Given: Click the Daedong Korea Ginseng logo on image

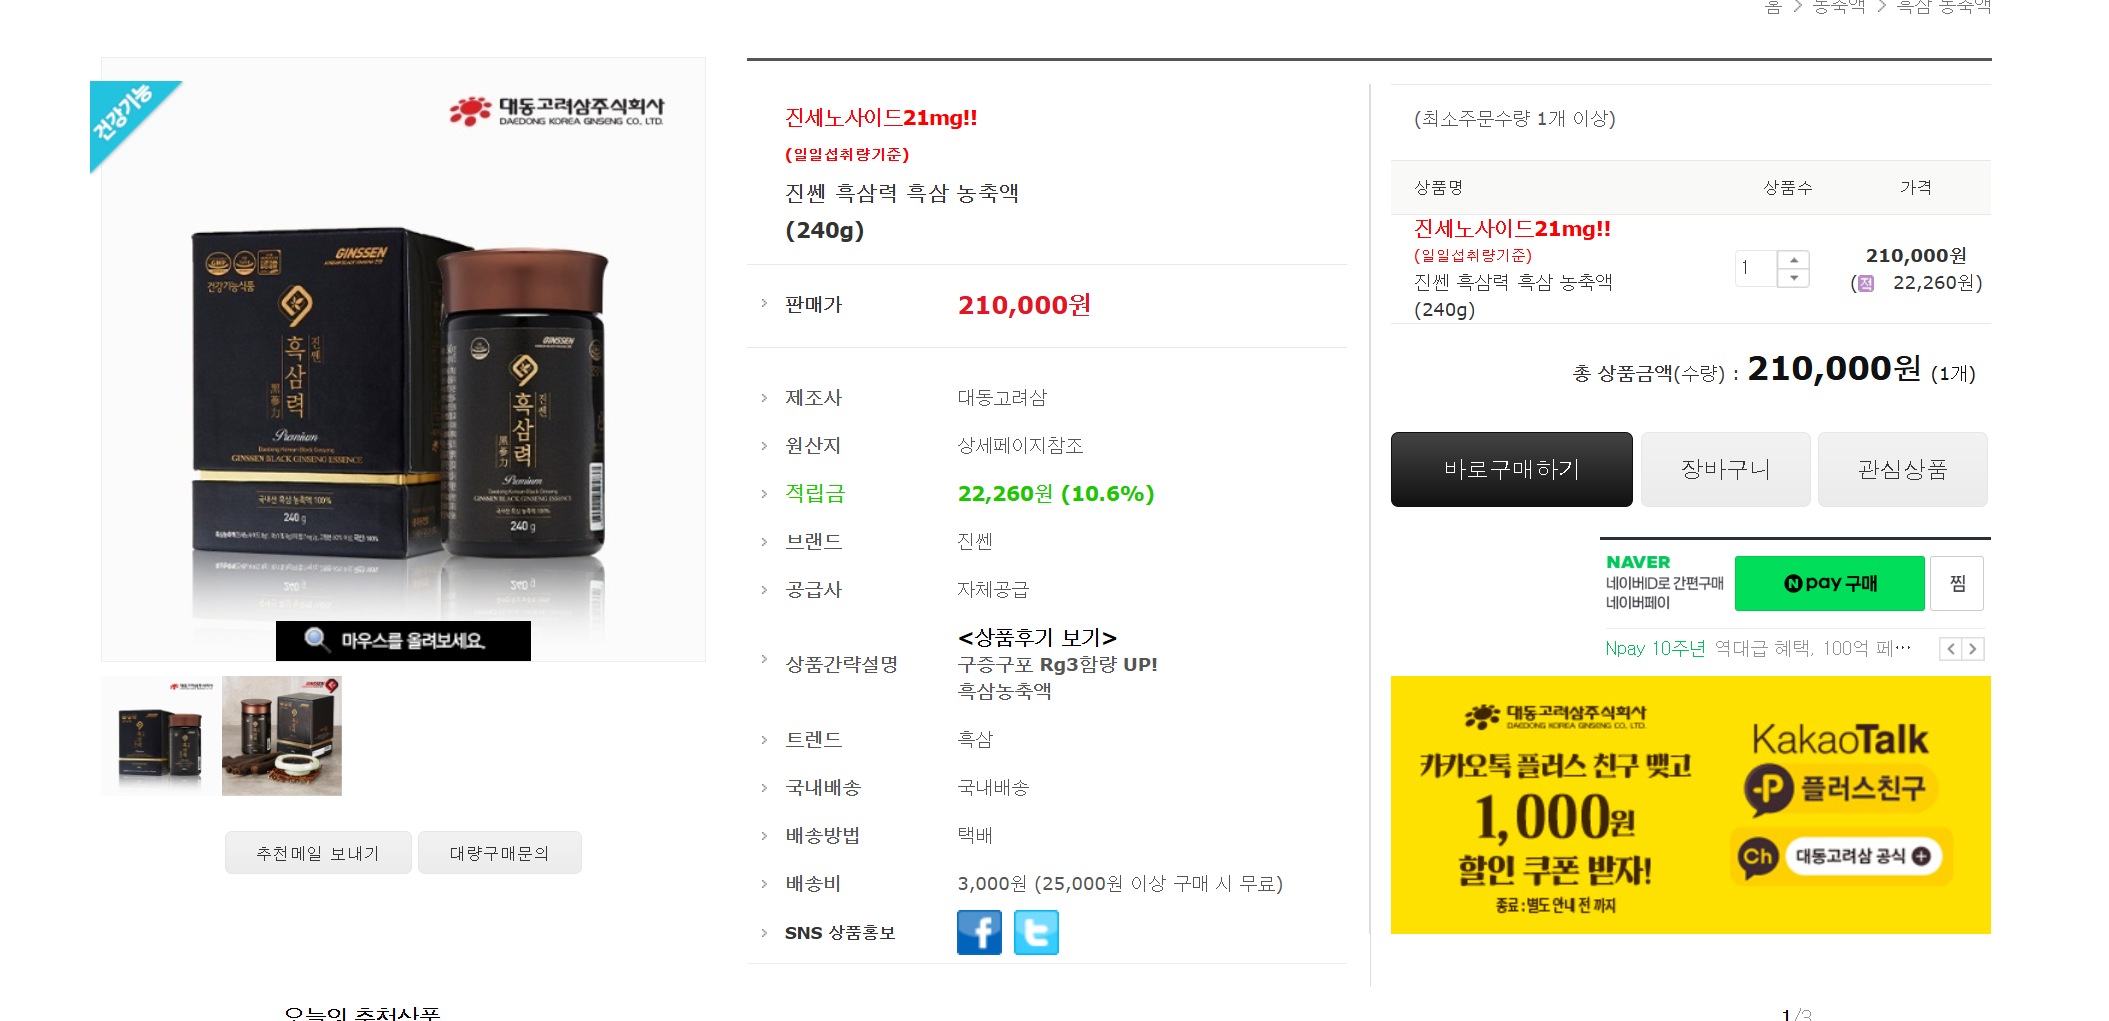Looking at the screenshot, I should point(556,111).
